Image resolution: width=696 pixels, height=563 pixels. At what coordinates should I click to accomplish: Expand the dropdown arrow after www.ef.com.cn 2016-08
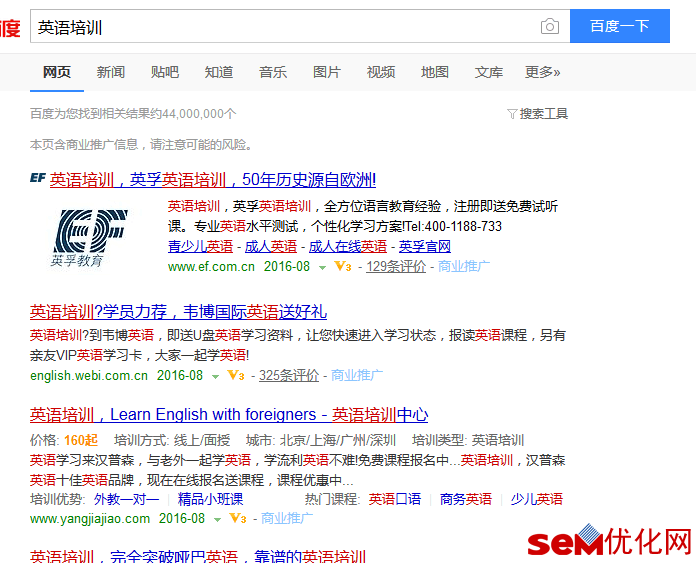[323, 267]
